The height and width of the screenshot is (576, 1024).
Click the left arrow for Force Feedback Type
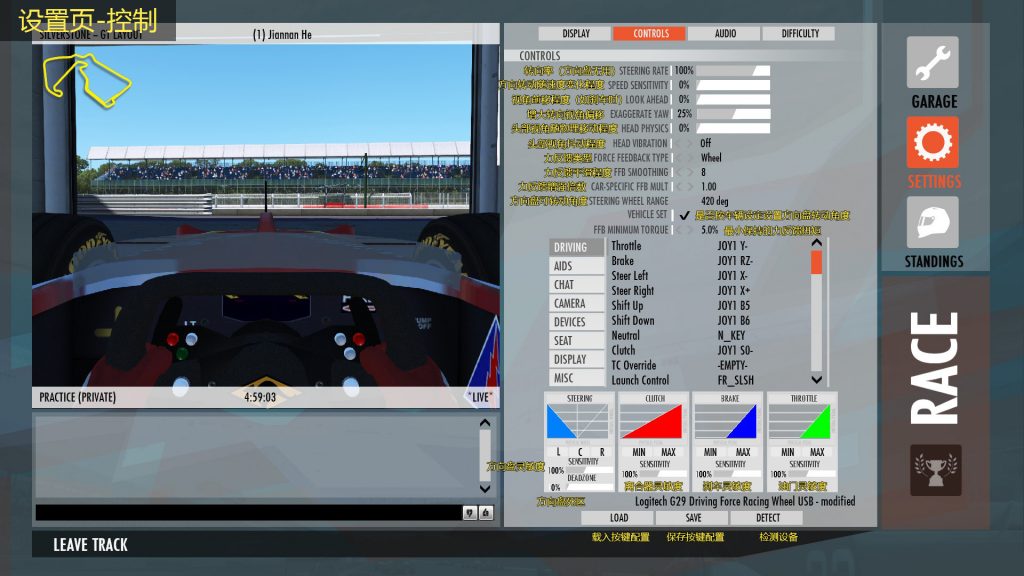point(679,157)
